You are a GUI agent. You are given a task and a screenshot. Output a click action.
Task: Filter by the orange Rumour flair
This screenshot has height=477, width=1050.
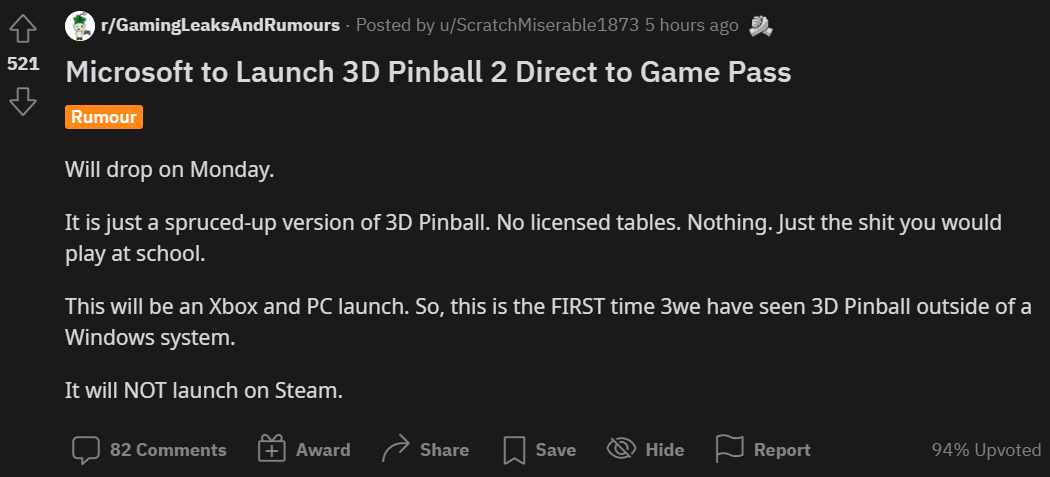104,117
